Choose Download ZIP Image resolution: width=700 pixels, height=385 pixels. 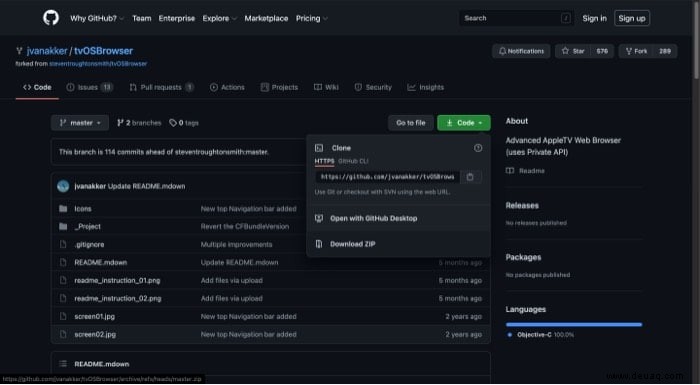click(x=398, y=244)
